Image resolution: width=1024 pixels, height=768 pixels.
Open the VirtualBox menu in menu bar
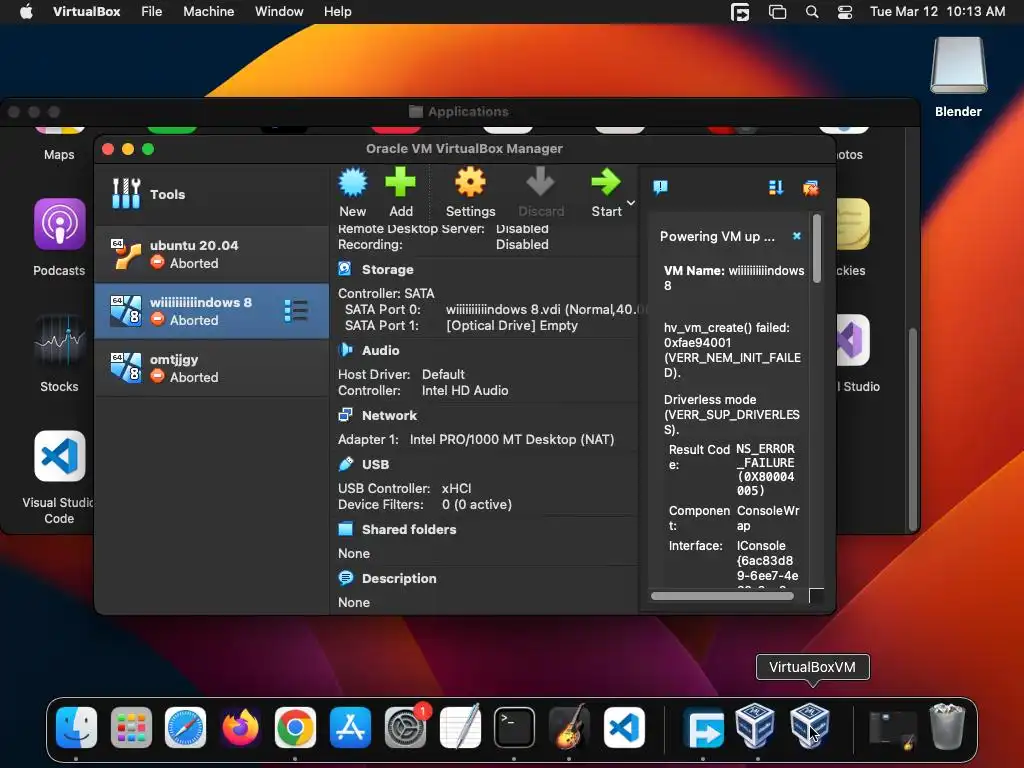point(86,11)
